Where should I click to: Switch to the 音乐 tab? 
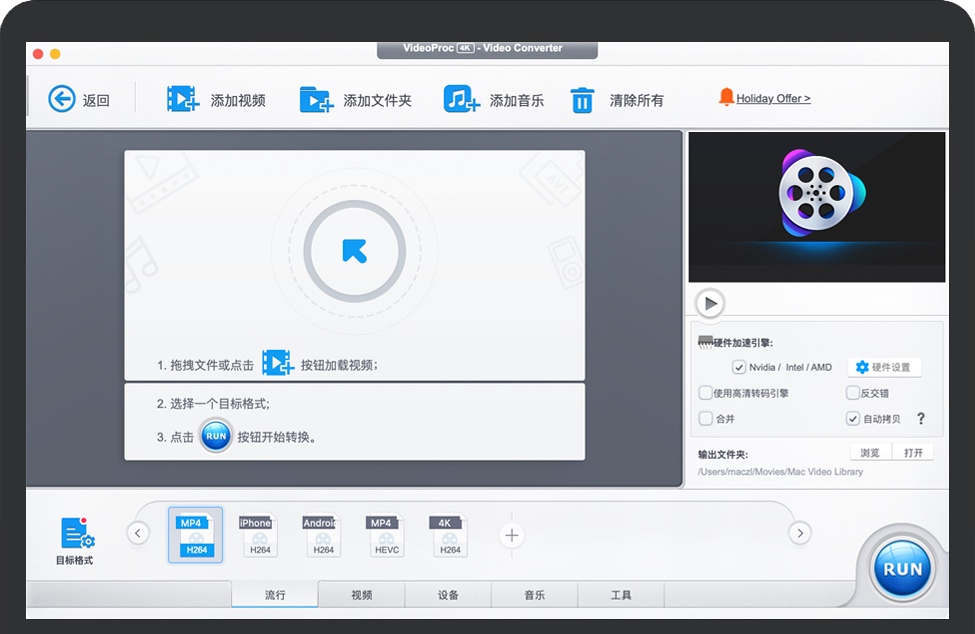[535, 595]
